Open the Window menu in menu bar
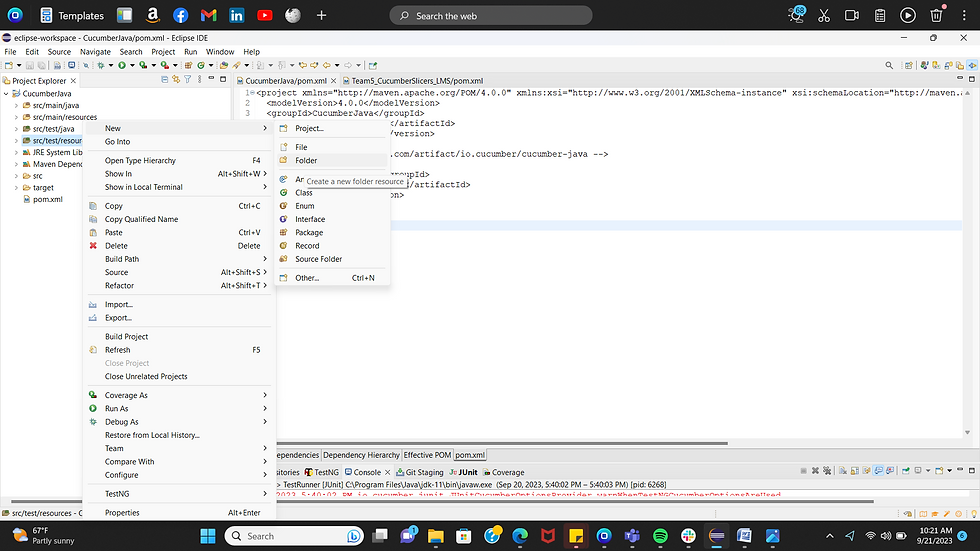The width and height of the screenshot is (980, 551). [x=220, y=52]
